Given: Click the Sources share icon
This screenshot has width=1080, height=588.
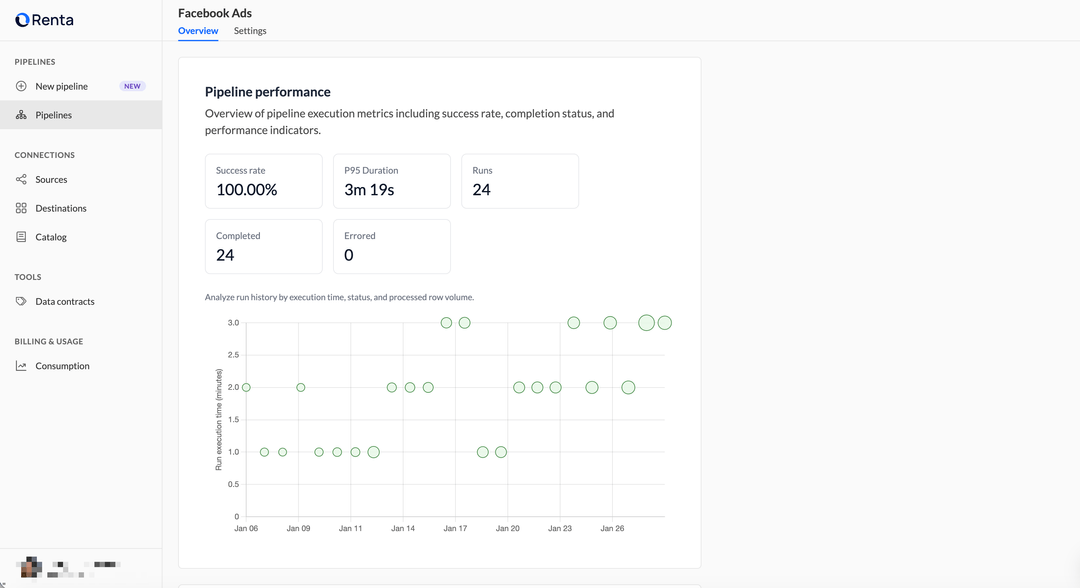Looking at the screenshot, I should pyautogui.click(x=21, y=180).
